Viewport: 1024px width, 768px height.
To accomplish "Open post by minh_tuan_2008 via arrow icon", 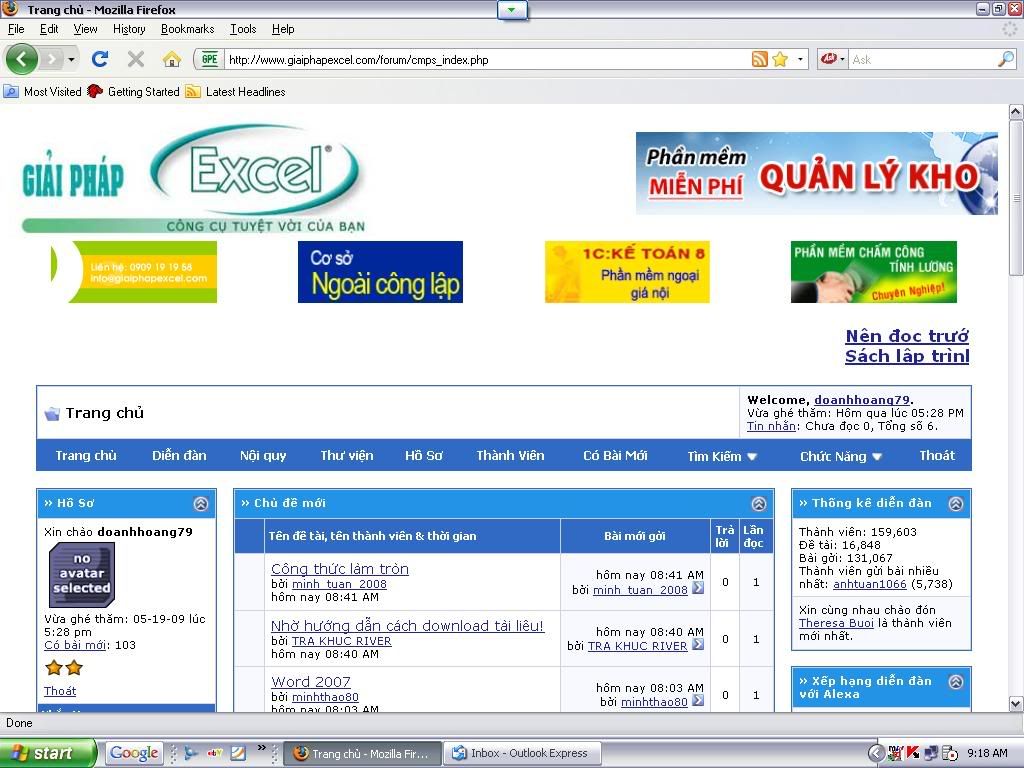I will [698, 588].
